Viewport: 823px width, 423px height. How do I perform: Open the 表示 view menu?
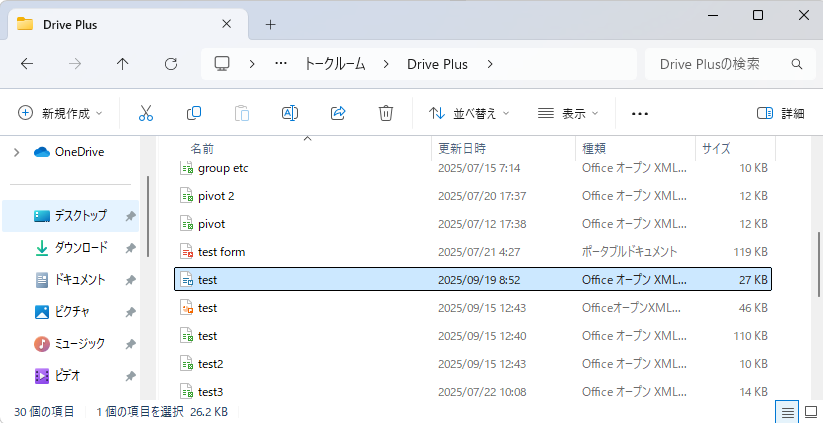point(568,113)
